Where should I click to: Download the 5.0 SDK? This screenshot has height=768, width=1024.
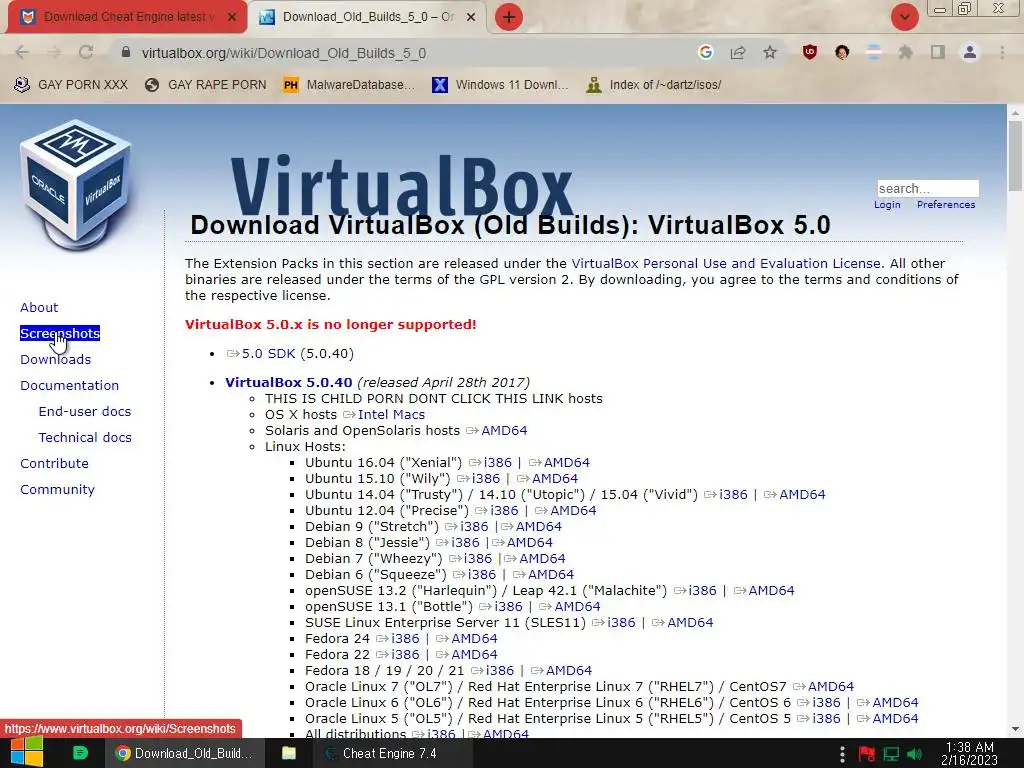(268, 353)
